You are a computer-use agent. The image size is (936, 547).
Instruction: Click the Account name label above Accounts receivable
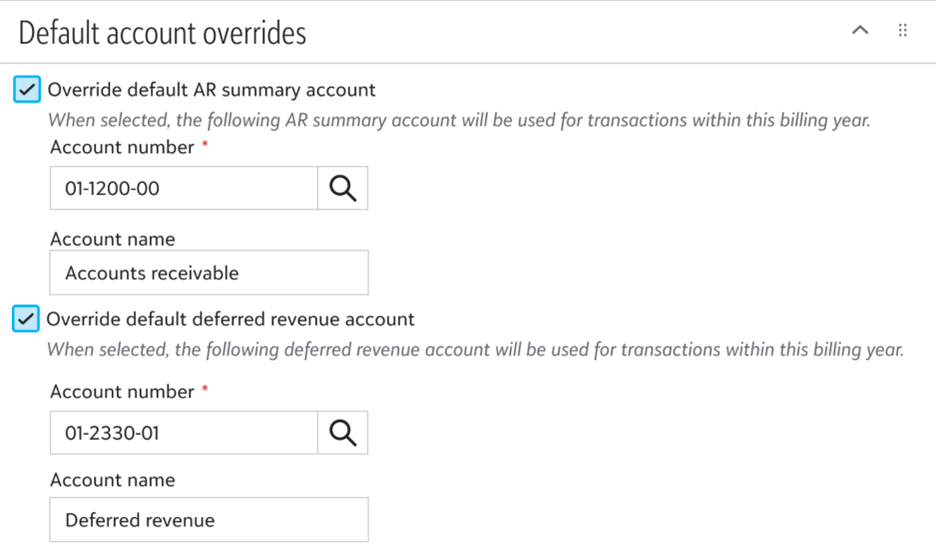[112, 239]
